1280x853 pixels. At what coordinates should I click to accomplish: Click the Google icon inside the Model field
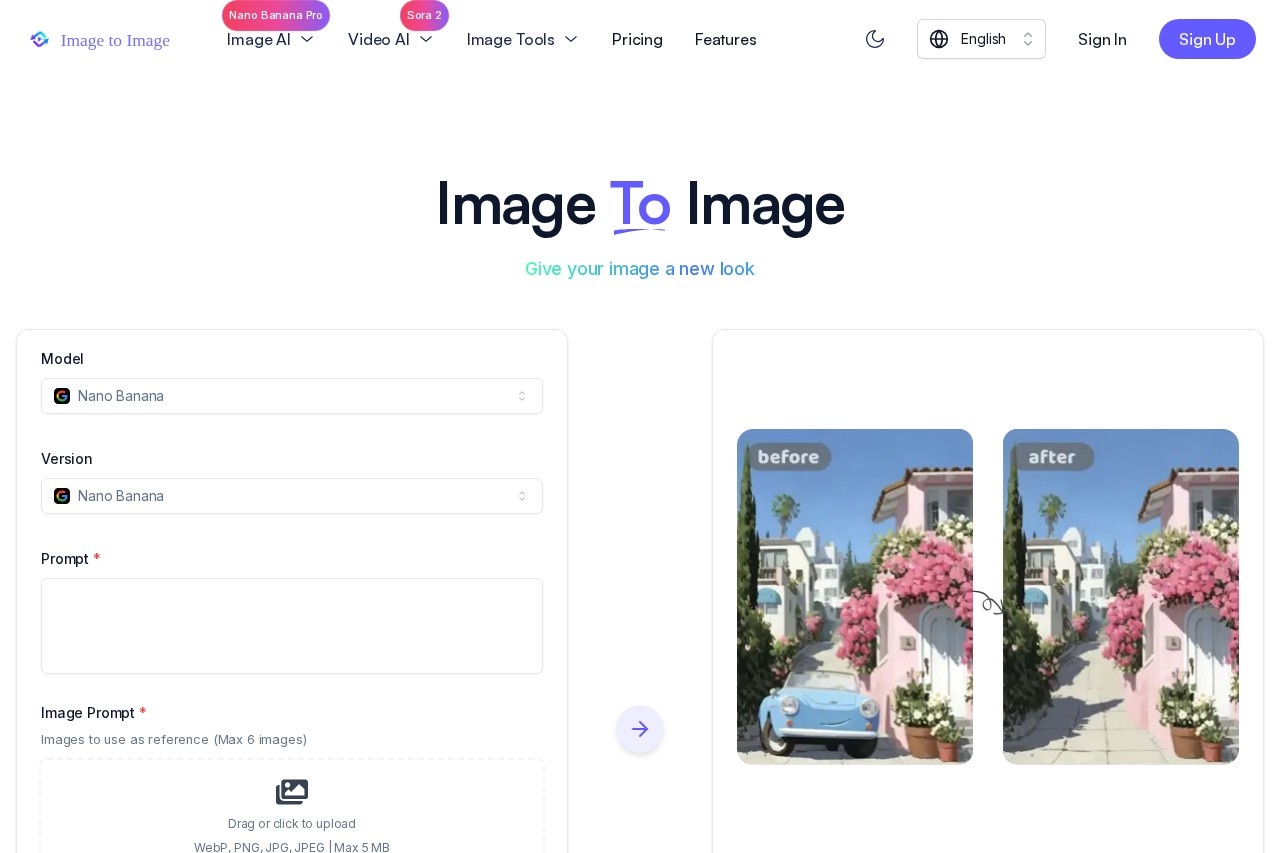coord(62,396)
